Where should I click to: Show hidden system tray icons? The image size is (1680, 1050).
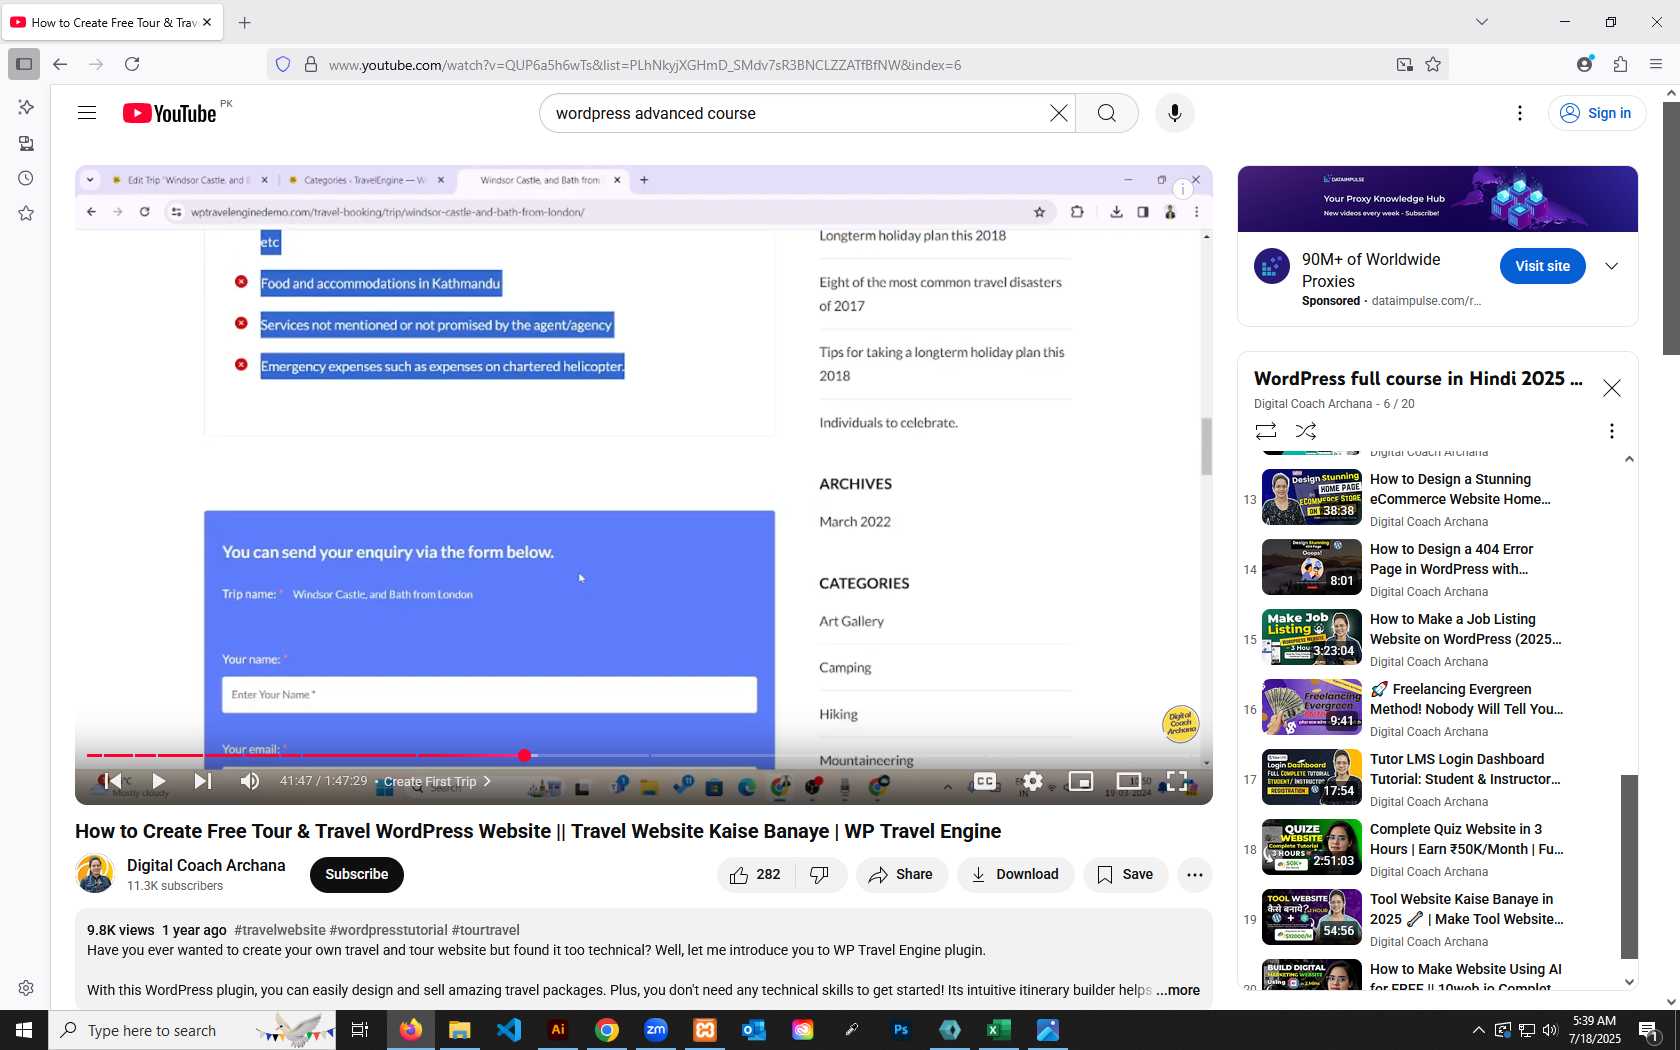pos(1478,1030)
